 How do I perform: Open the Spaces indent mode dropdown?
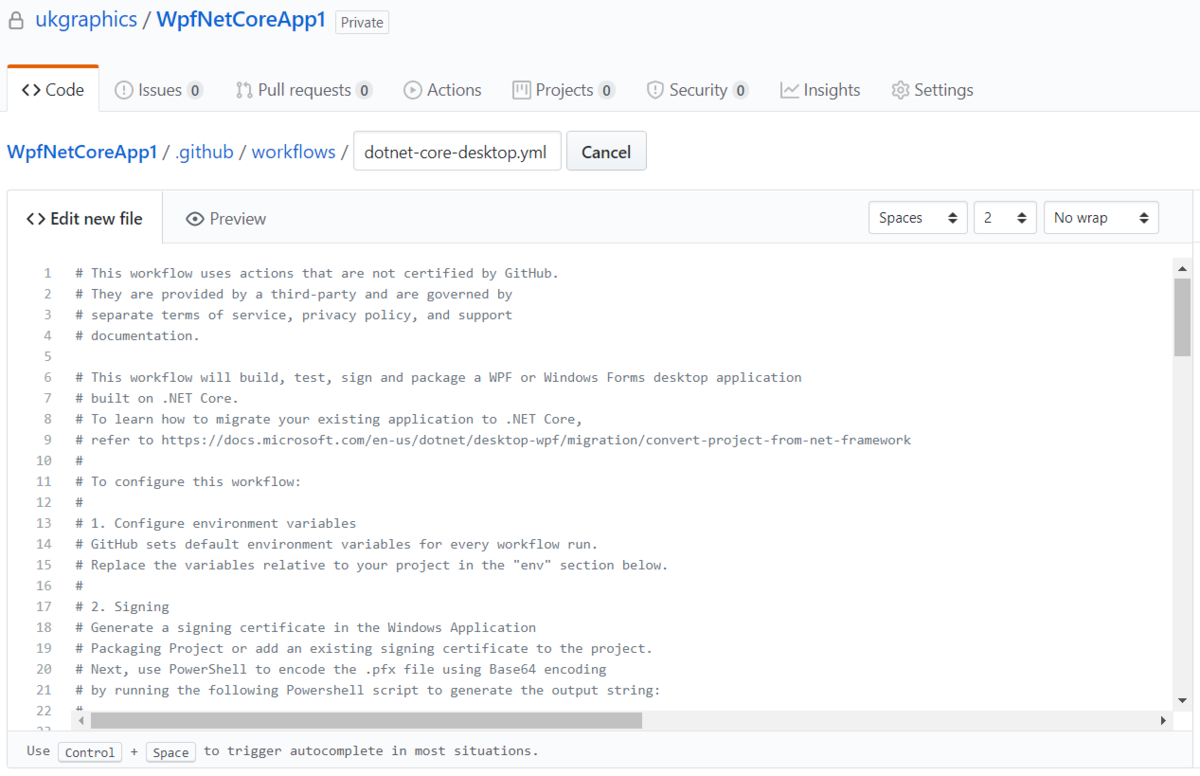pyautogui.click(x=918, y=218)
